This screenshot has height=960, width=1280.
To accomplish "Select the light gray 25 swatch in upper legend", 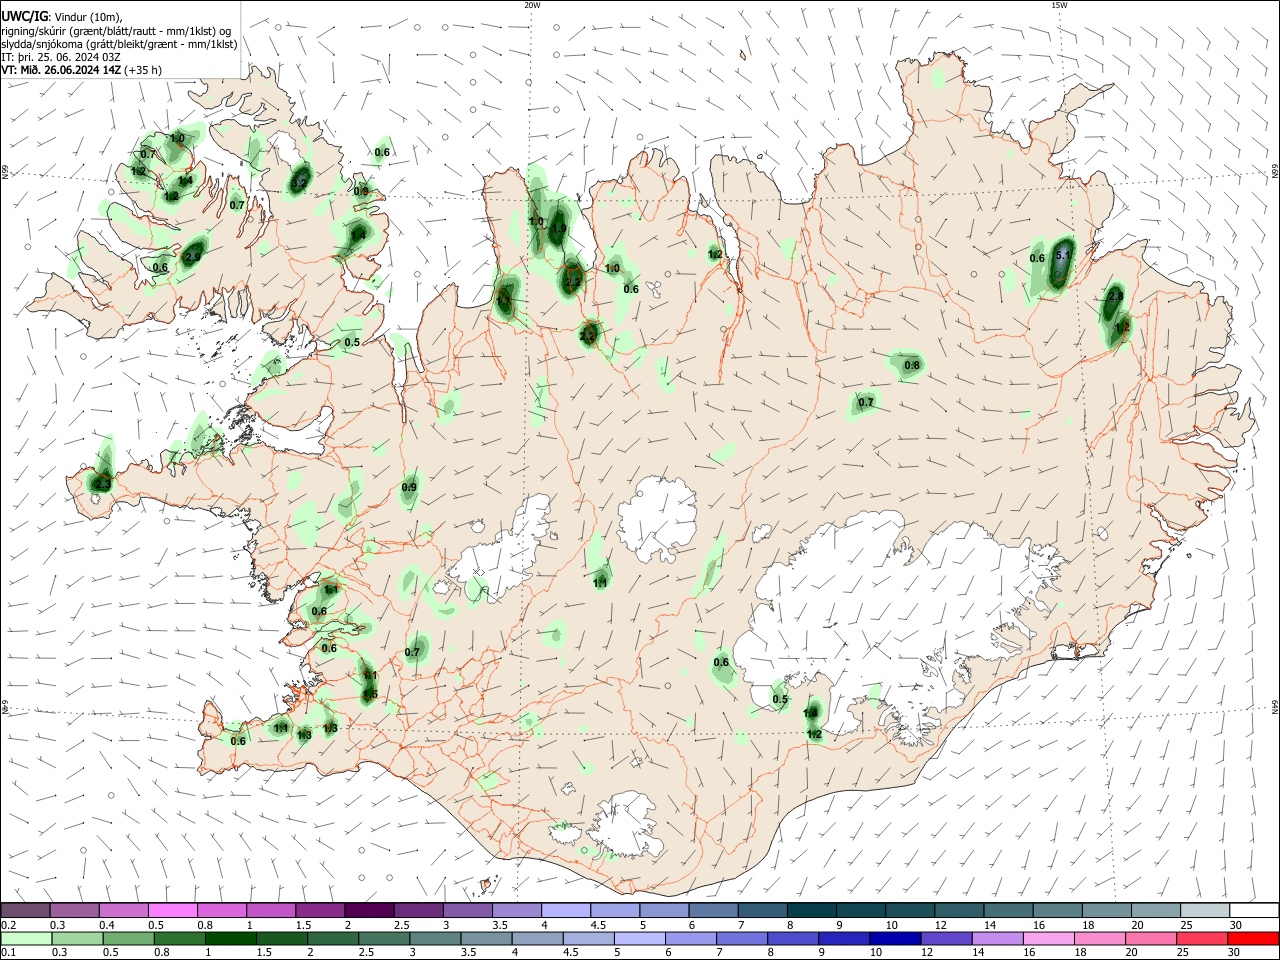I will 1206,910.
